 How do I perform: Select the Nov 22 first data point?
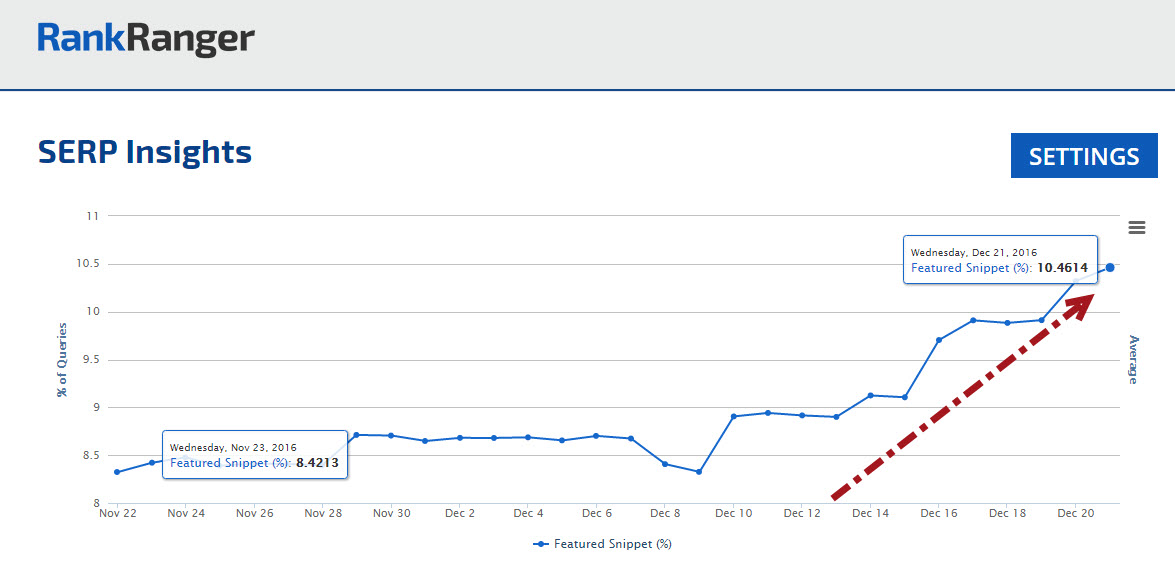(x=118, y=472)
